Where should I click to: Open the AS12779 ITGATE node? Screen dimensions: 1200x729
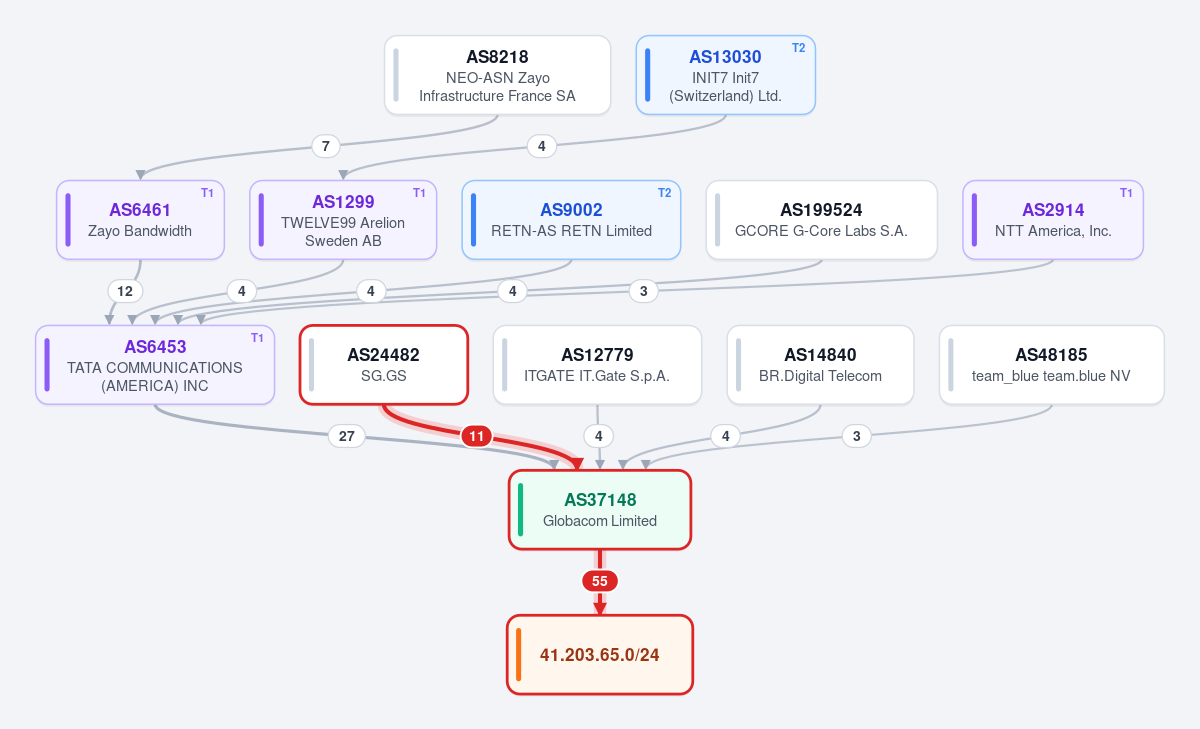tap(597, 365)
